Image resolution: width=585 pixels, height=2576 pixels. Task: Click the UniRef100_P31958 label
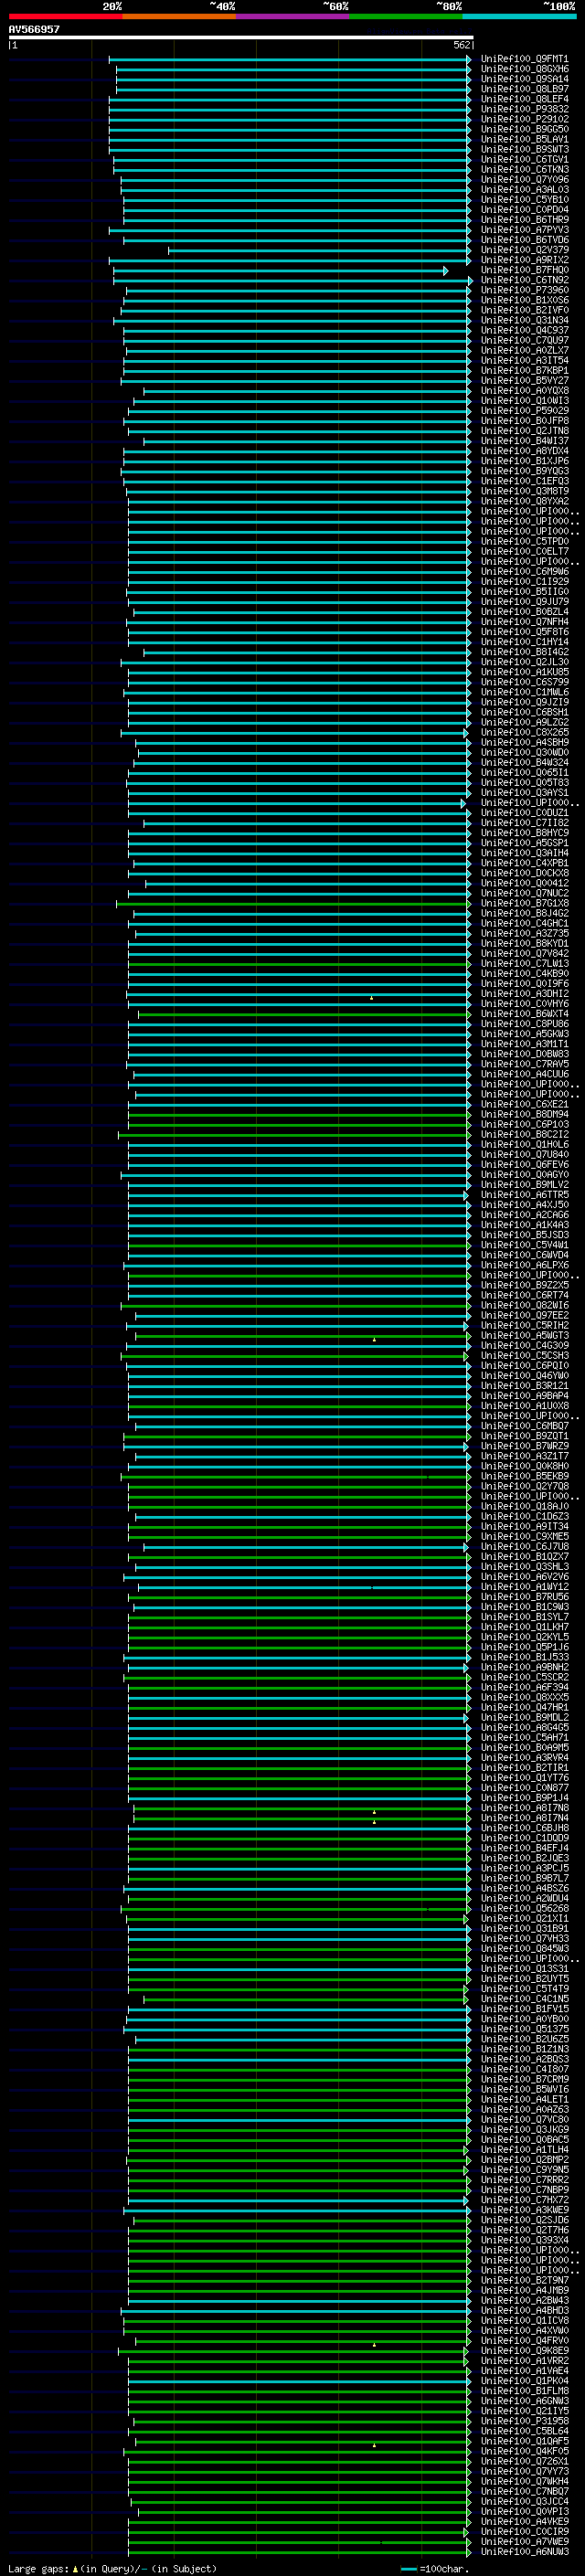524,2421
